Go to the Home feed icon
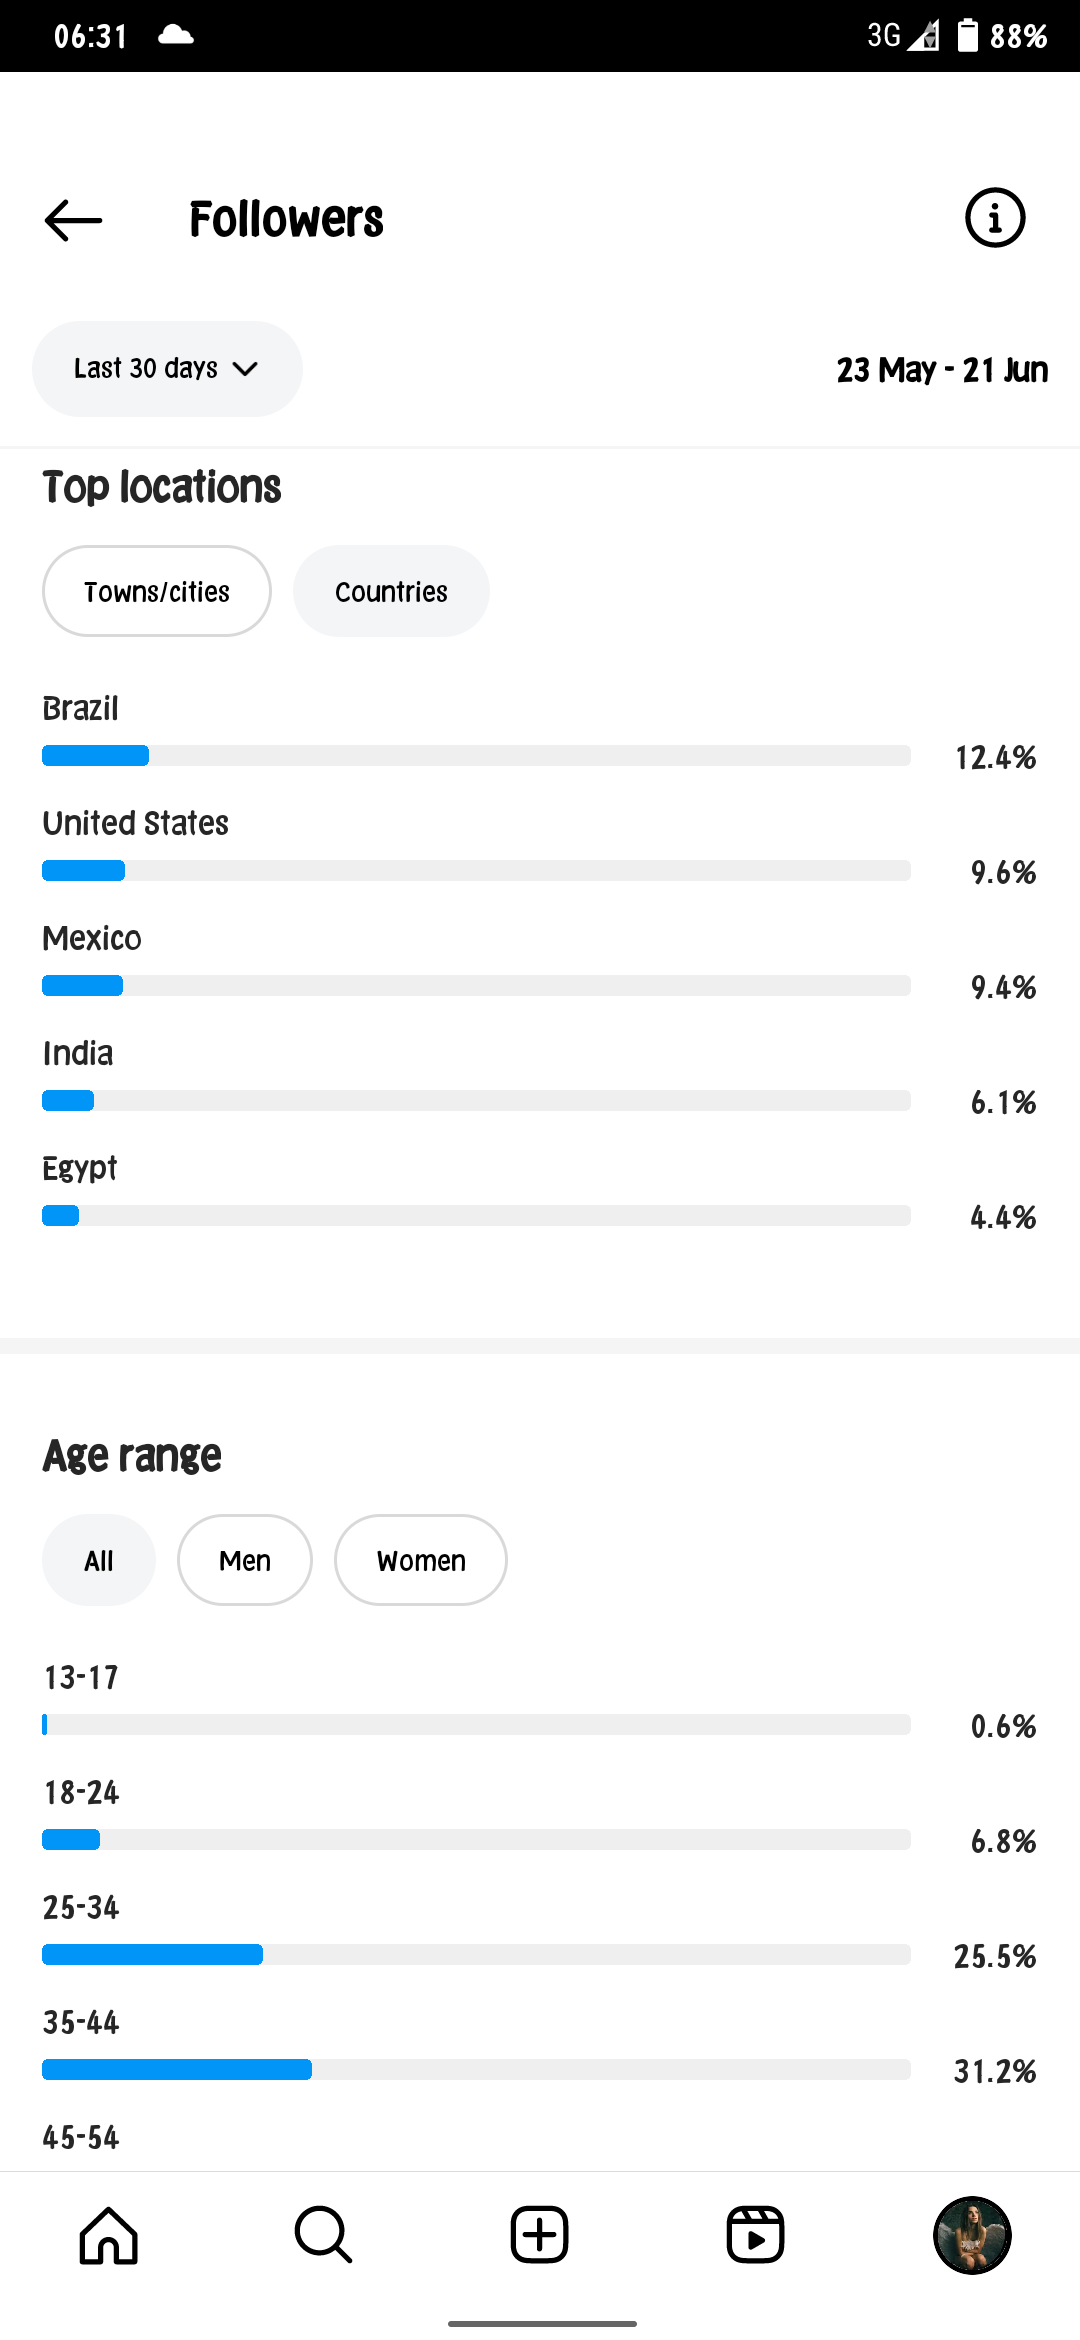 (108, 2235)
